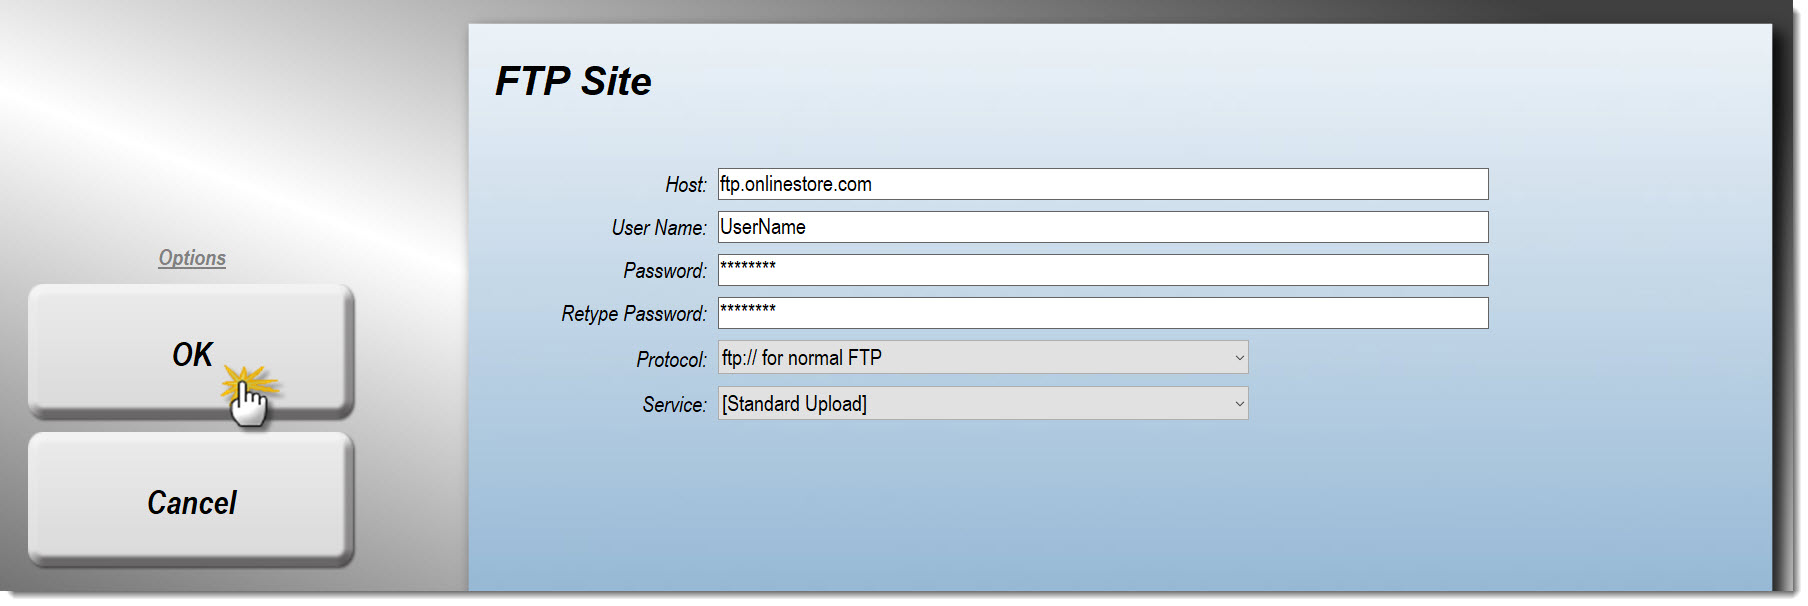Click the User Name: label

pos(659,228)
